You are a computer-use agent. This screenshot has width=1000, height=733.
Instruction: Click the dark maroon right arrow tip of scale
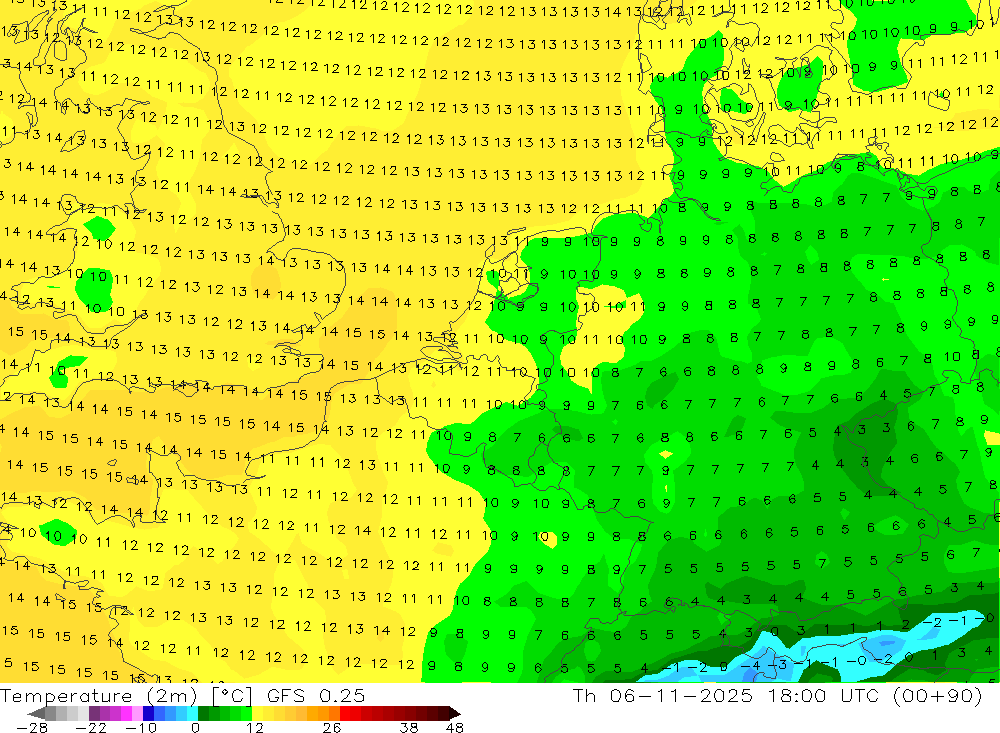pos(455,713)
